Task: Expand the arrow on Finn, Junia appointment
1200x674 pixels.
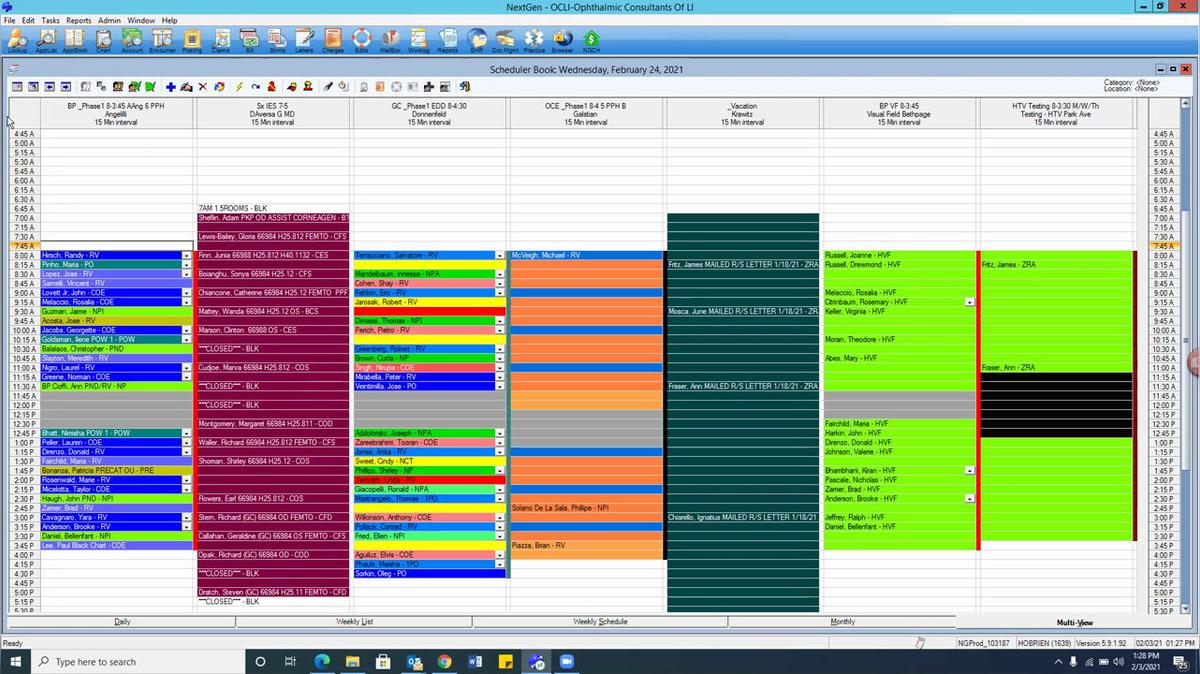Action: (343, 255)
